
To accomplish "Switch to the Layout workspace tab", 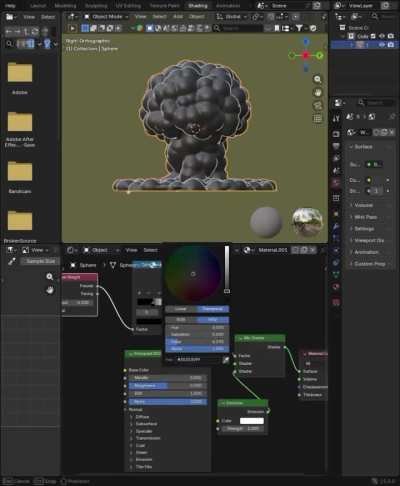I will coord(38,6).
